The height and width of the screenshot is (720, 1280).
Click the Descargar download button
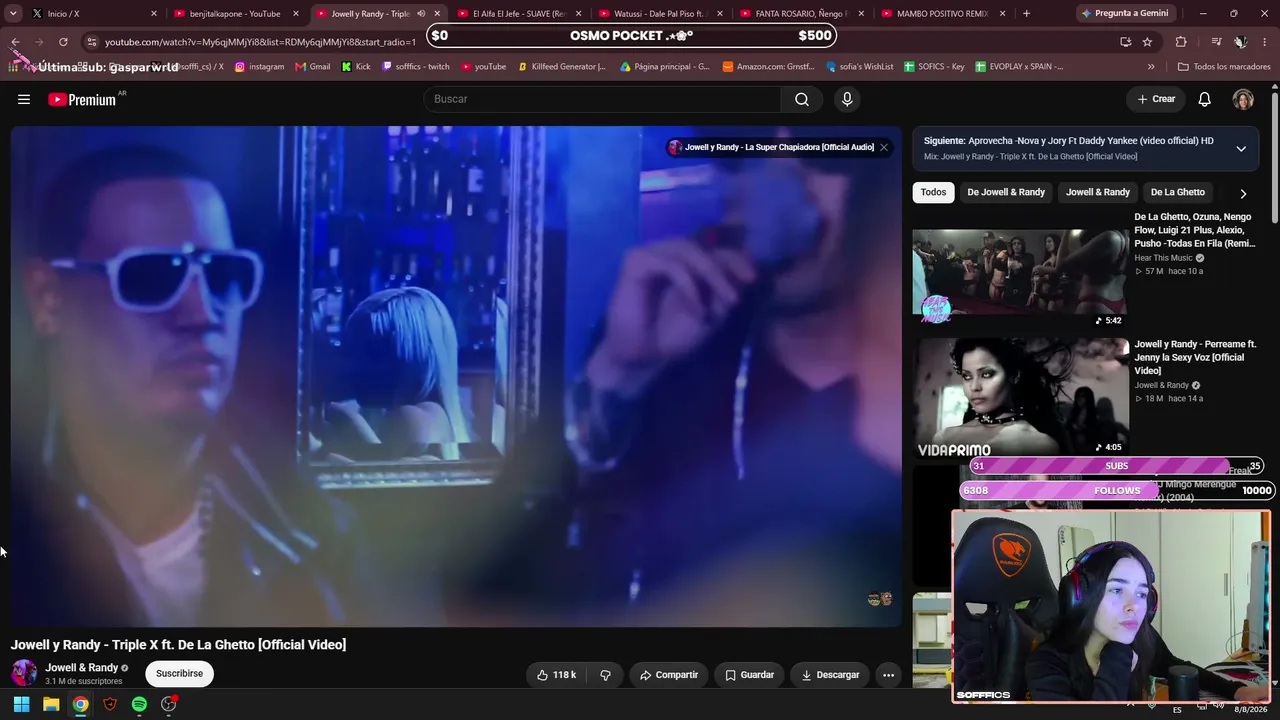click(x=830, y=675)
